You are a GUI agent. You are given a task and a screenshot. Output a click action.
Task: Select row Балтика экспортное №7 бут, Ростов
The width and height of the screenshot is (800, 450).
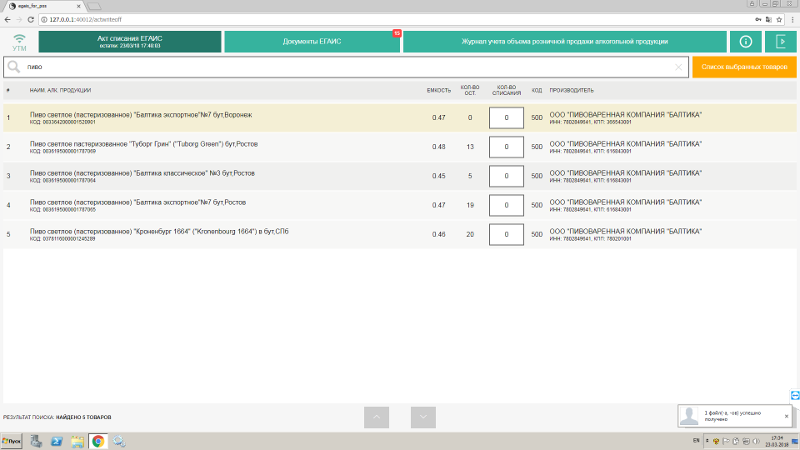tap(399, 205)
